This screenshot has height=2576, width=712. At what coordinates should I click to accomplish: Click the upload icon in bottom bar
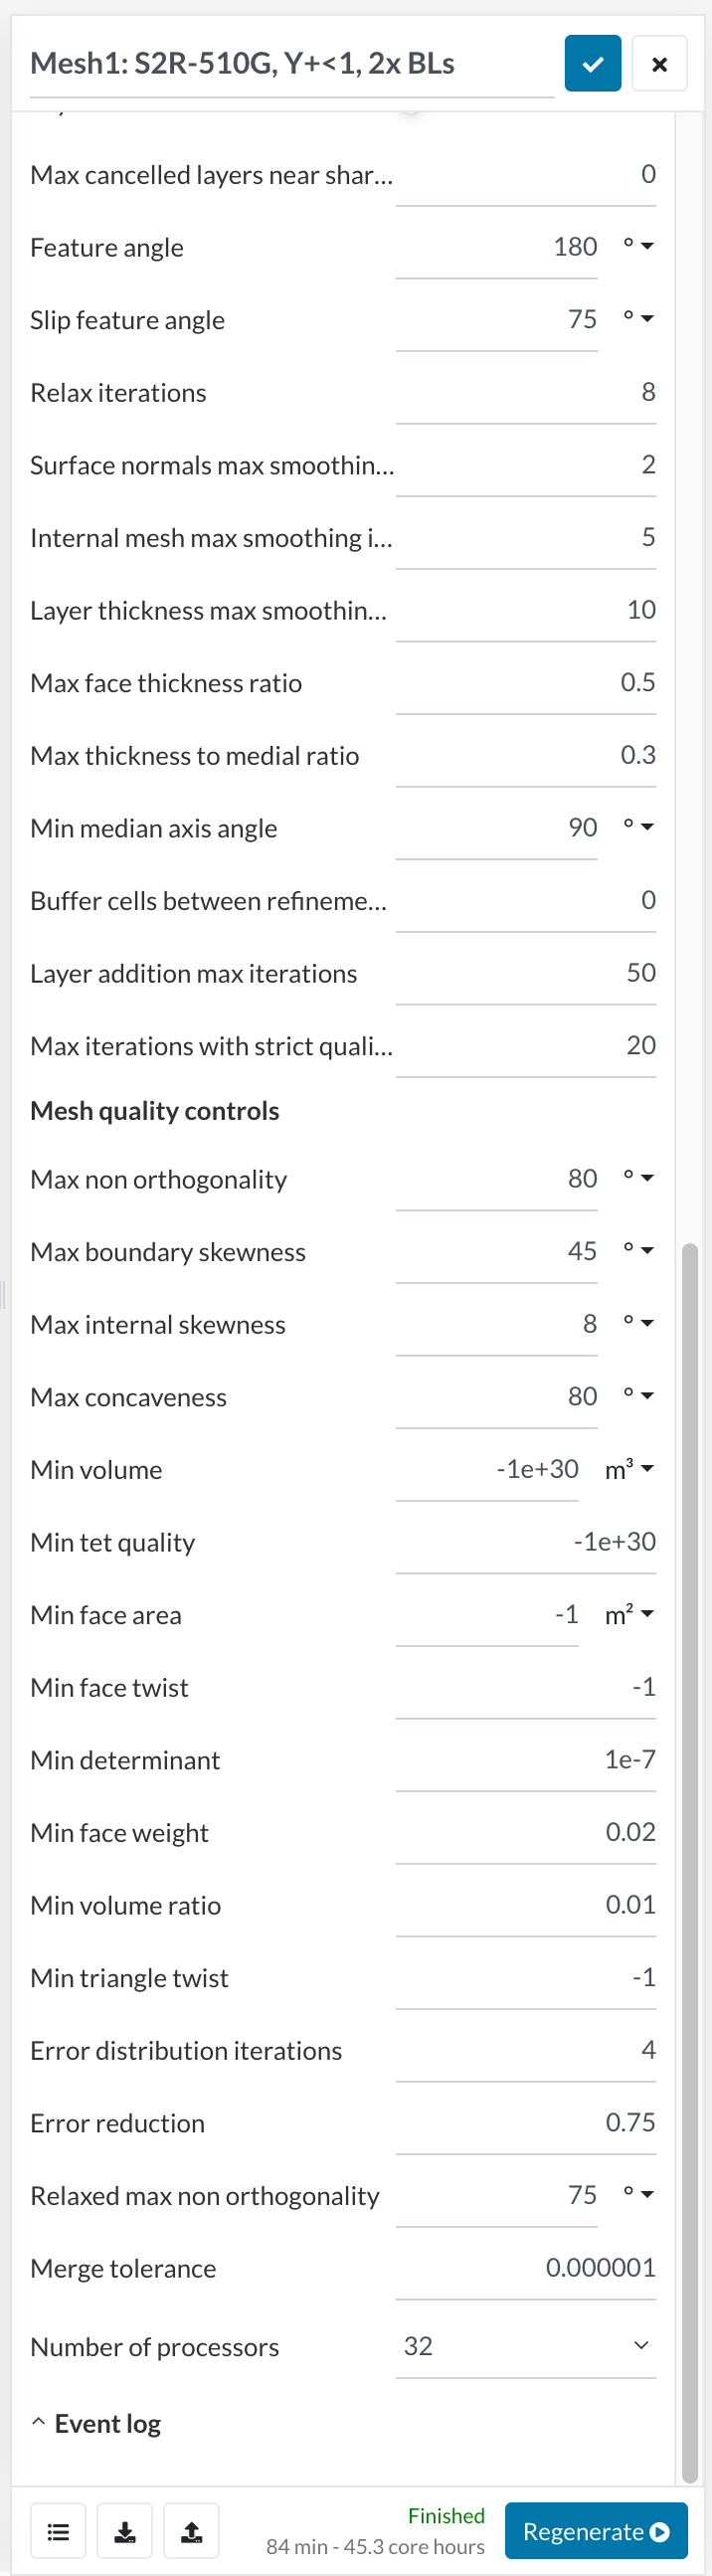(192, 2531)
